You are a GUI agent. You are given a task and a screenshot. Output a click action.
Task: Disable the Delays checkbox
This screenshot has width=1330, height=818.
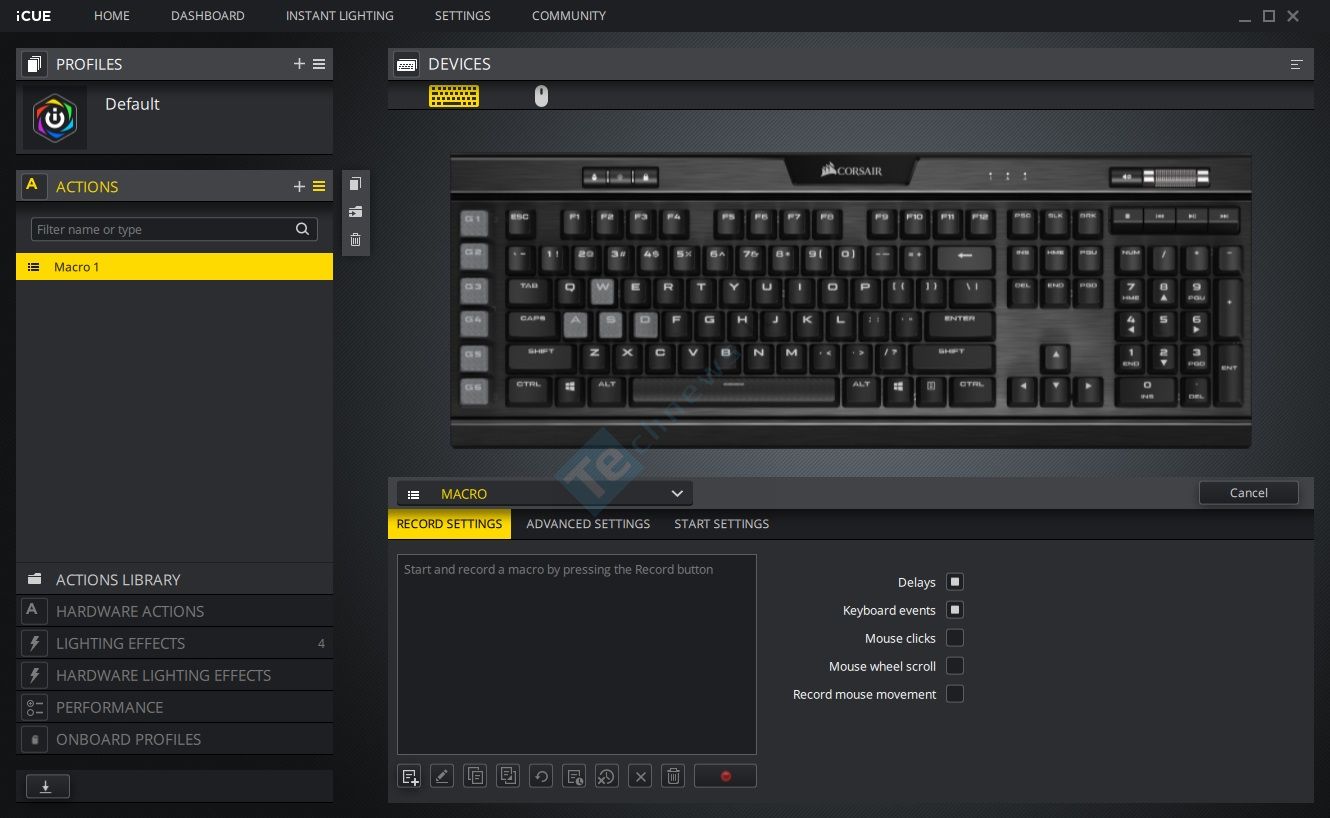click(955, 582)
